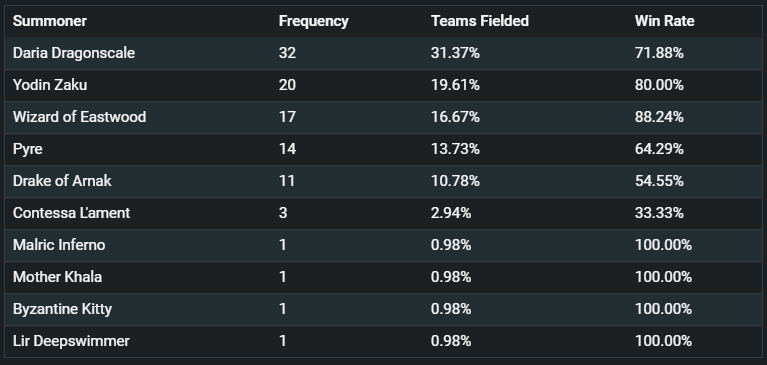
Task: Sort by the Frequency column header
Action: 314,21
